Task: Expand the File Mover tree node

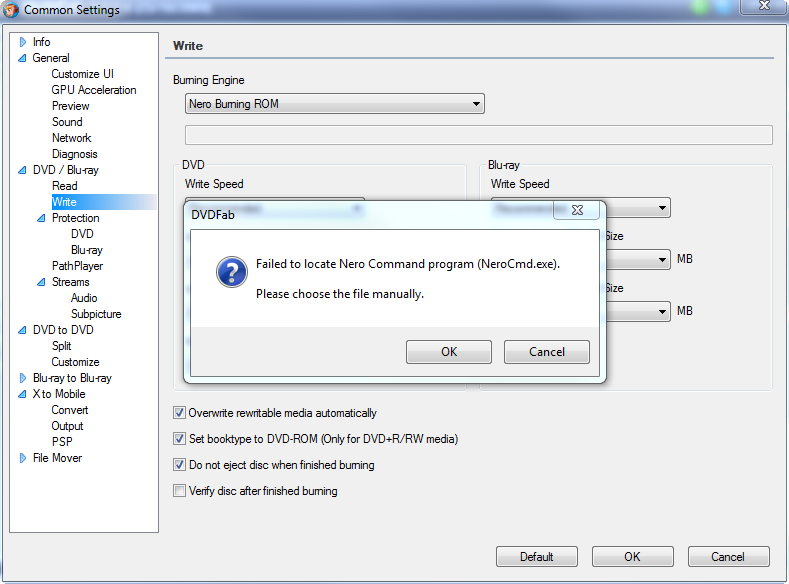Action: tap(23, 458)
